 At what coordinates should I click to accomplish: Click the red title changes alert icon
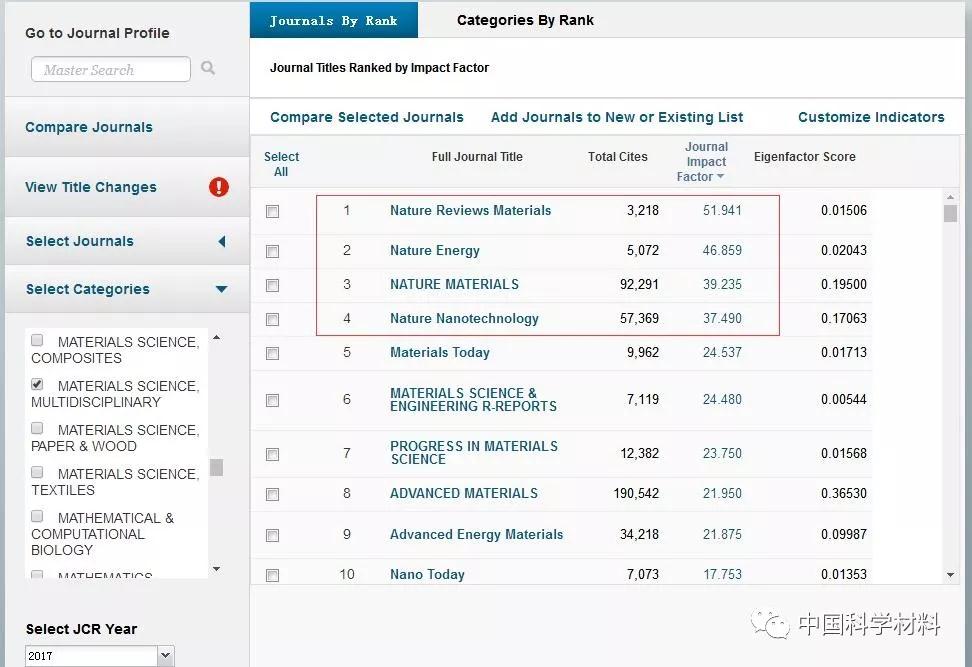(219, 187)
